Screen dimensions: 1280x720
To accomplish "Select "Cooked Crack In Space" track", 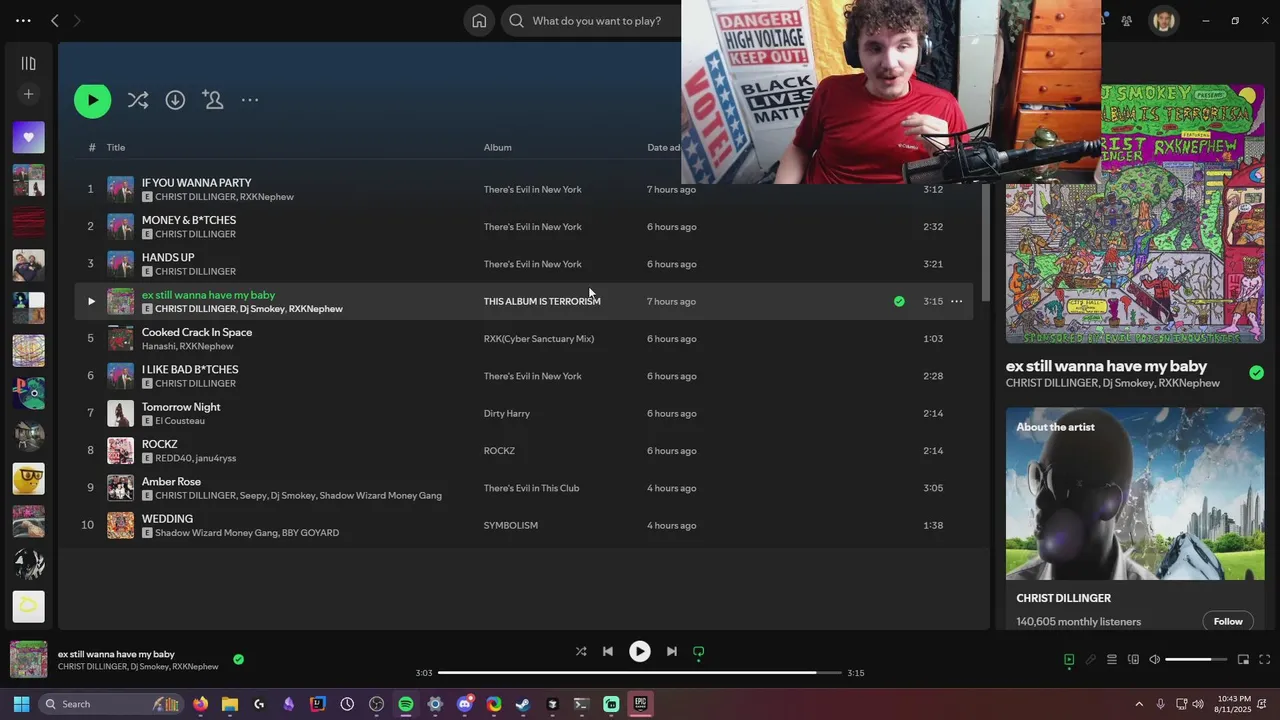I will [197, 332].
